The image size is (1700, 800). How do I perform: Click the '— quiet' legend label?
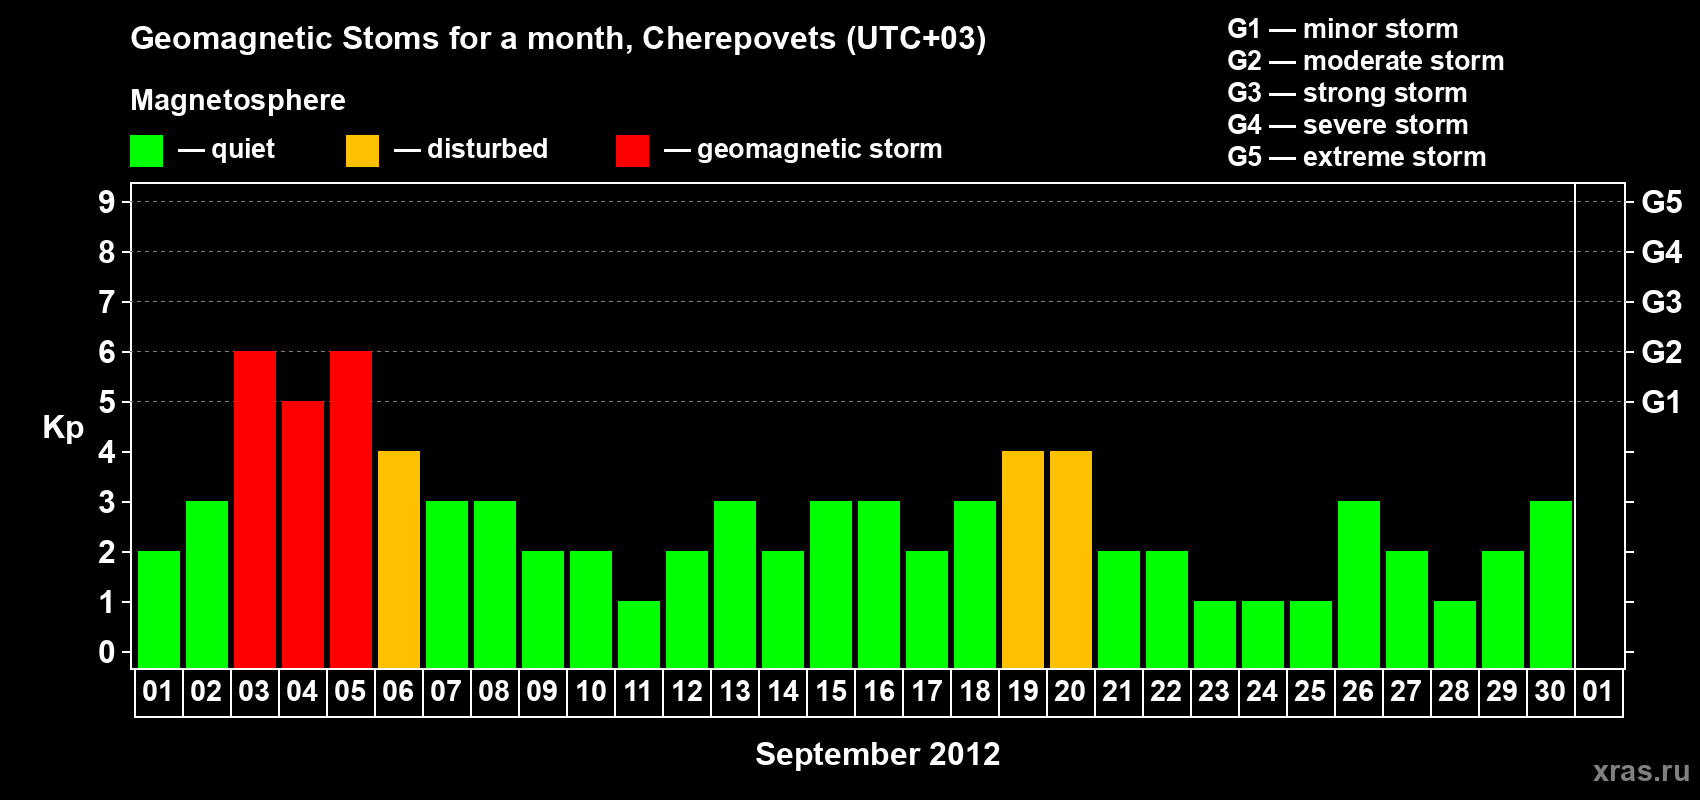[x=226, y=149]
